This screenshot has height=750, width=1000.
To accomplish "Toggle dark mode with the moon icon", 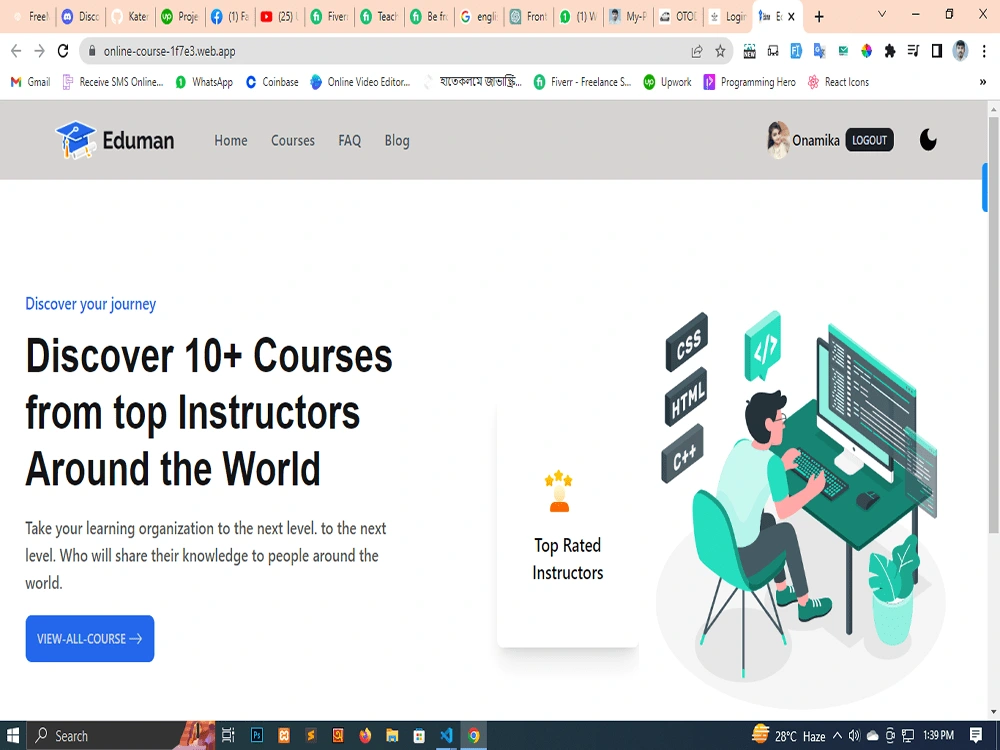I will (x=928, y=140).
